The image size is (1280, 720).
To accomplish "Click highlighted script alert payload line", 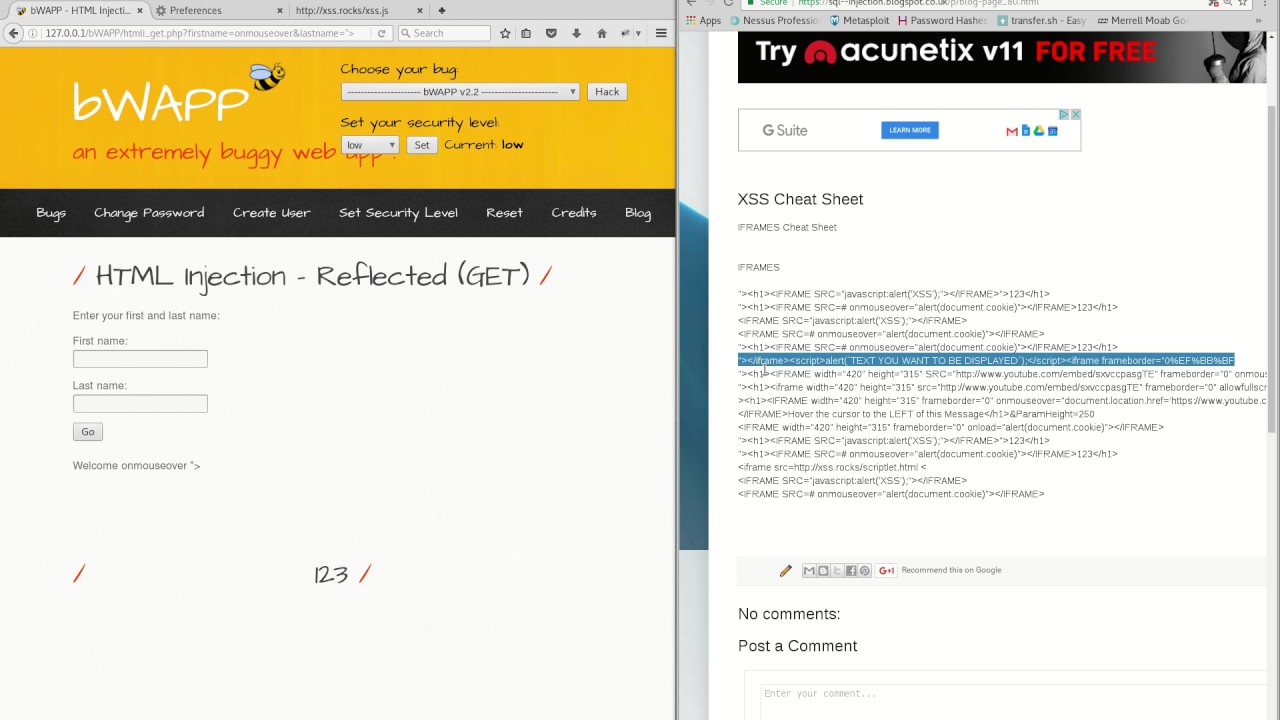I will pyautogui.click(x=986, y=360).
